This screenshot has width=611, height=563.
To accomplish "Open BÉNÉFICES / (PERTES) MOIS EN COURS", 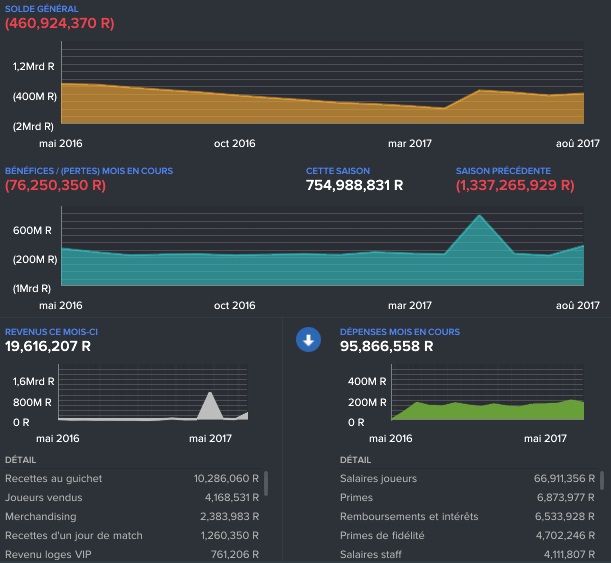I will point(89,171).
